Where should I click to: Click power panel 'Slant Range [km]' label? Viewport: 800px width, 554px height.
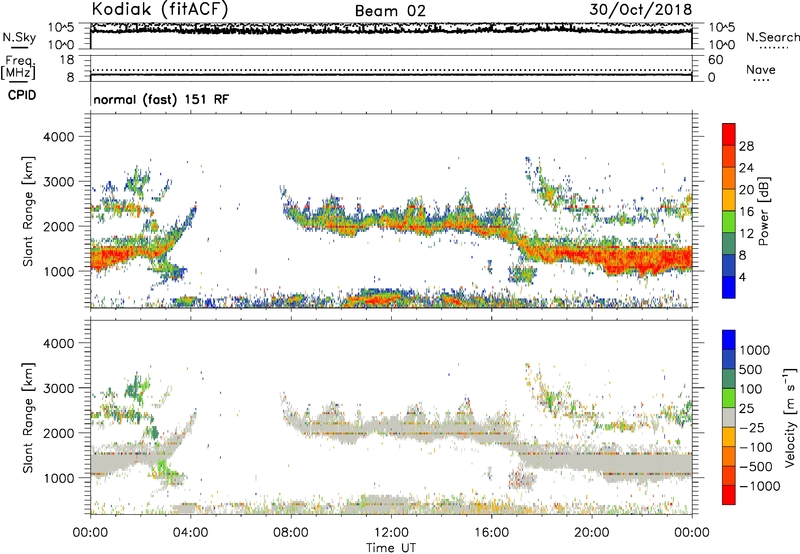[x=28, y=211]
